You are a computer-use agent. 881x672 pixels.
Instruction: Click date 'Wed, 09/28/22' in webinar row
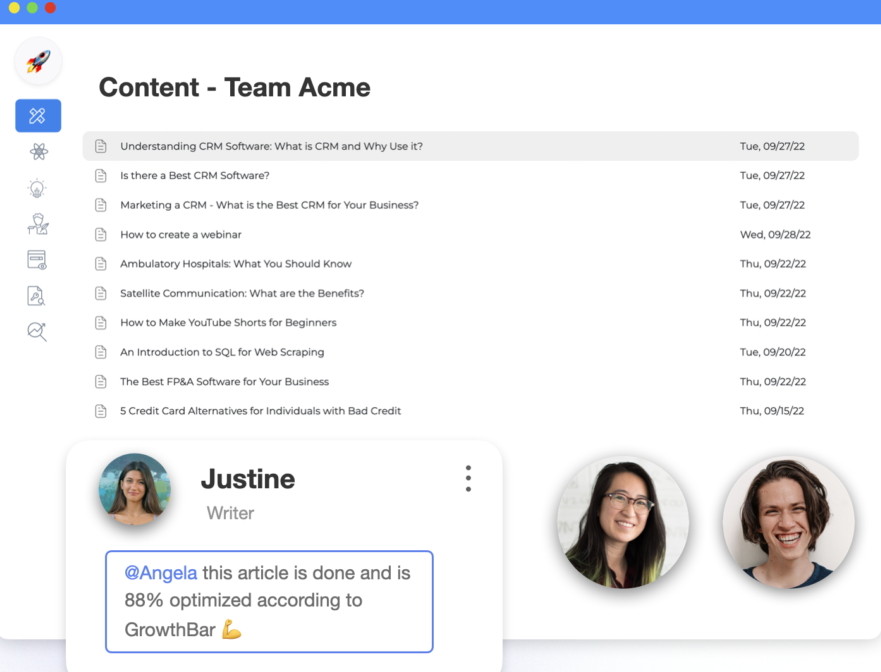coord(775,234)
